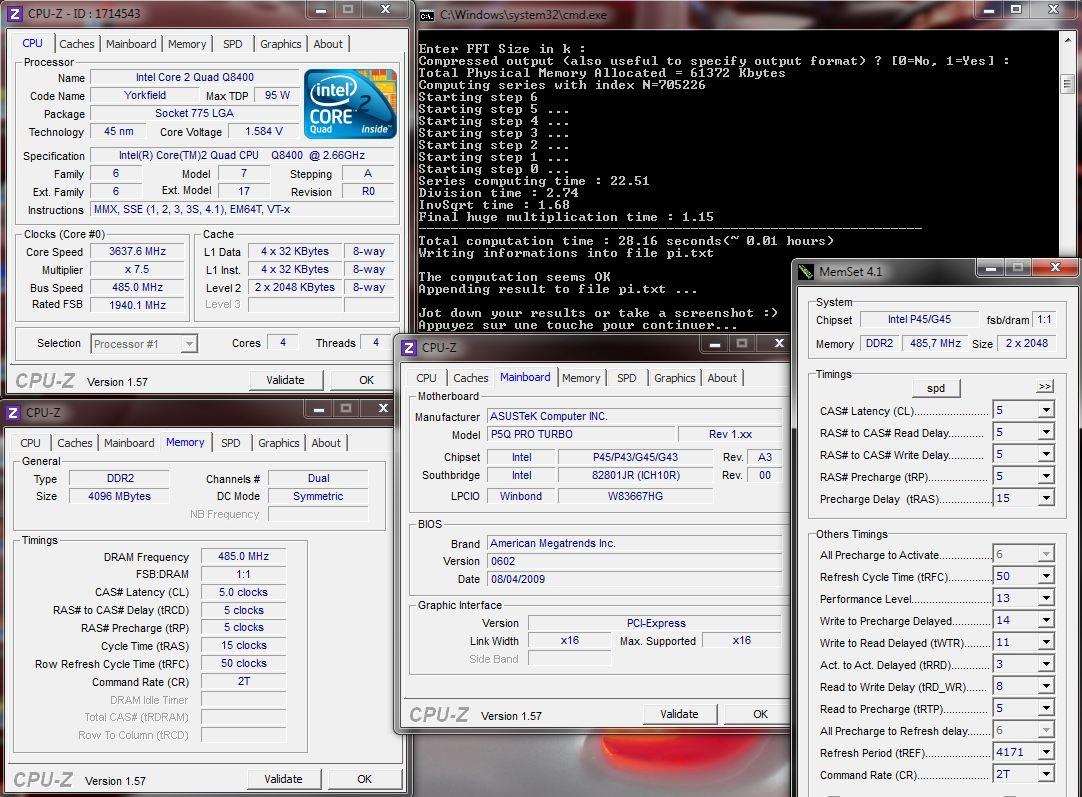Image resolution: width=1082 pixels, height=797 pixels.
Task: Click the Channels # value Dual
Action: [318, 478]
